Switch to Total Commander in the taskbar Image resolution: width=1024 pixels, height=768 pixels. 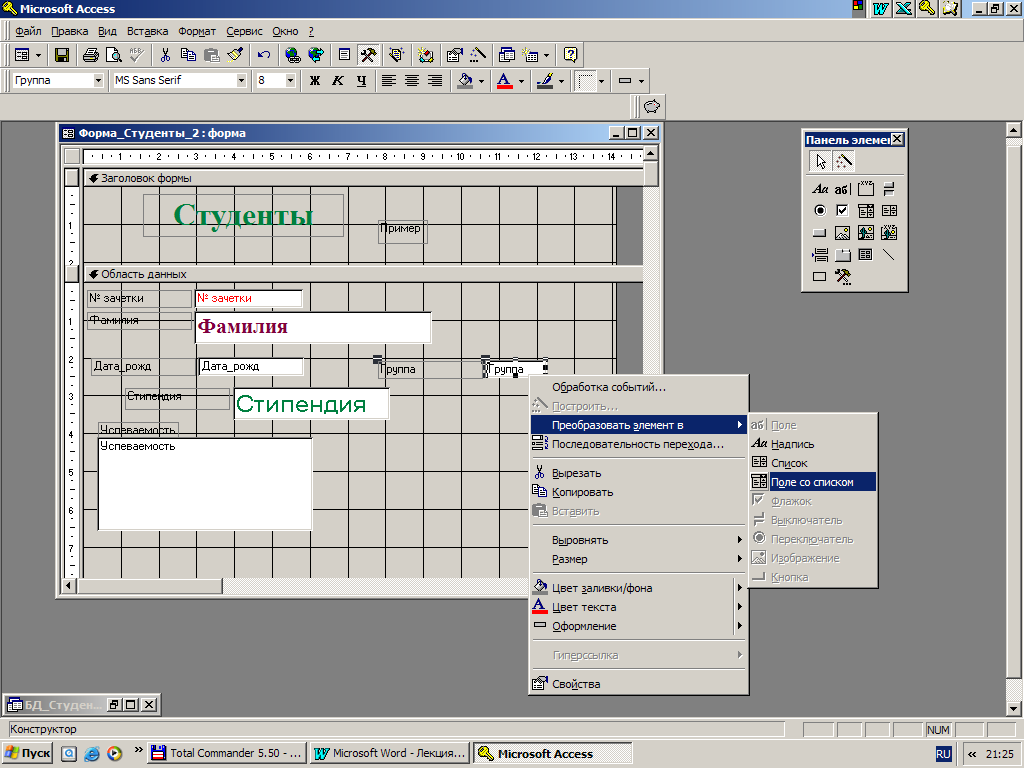point(227,753)
